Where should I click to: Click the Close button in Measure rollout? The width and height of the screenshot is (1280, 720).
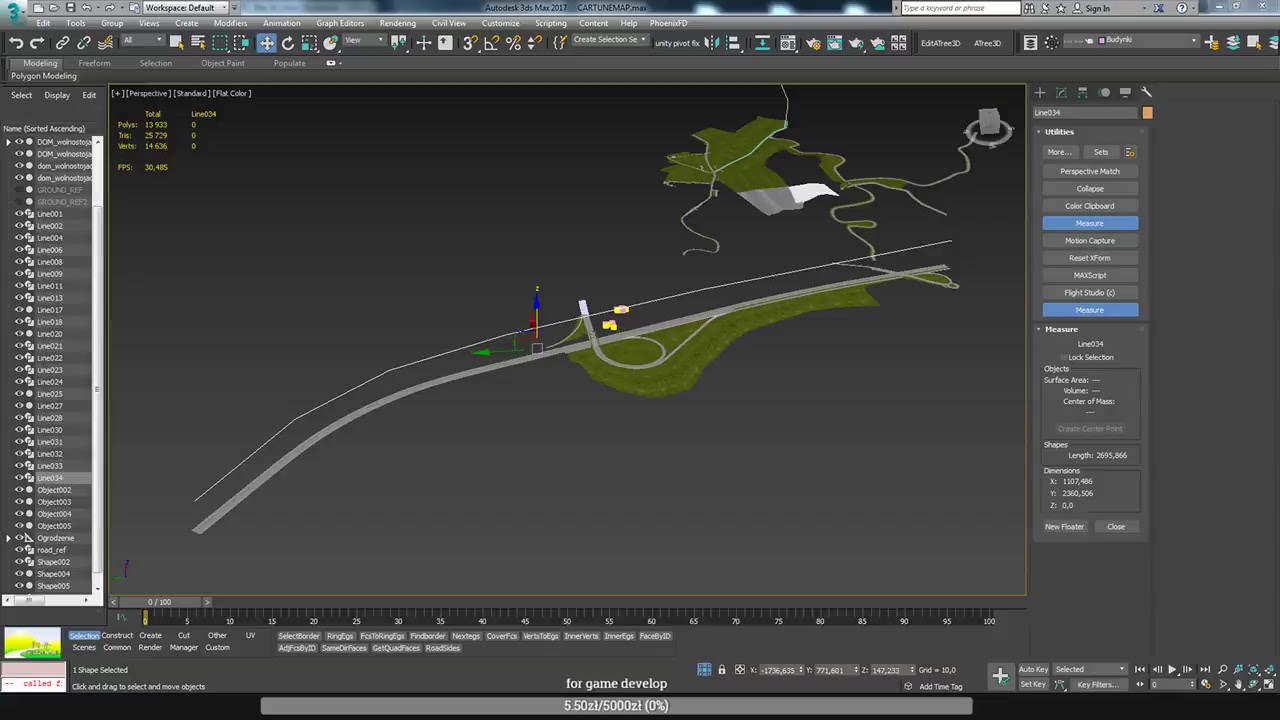click(1116, 527)
